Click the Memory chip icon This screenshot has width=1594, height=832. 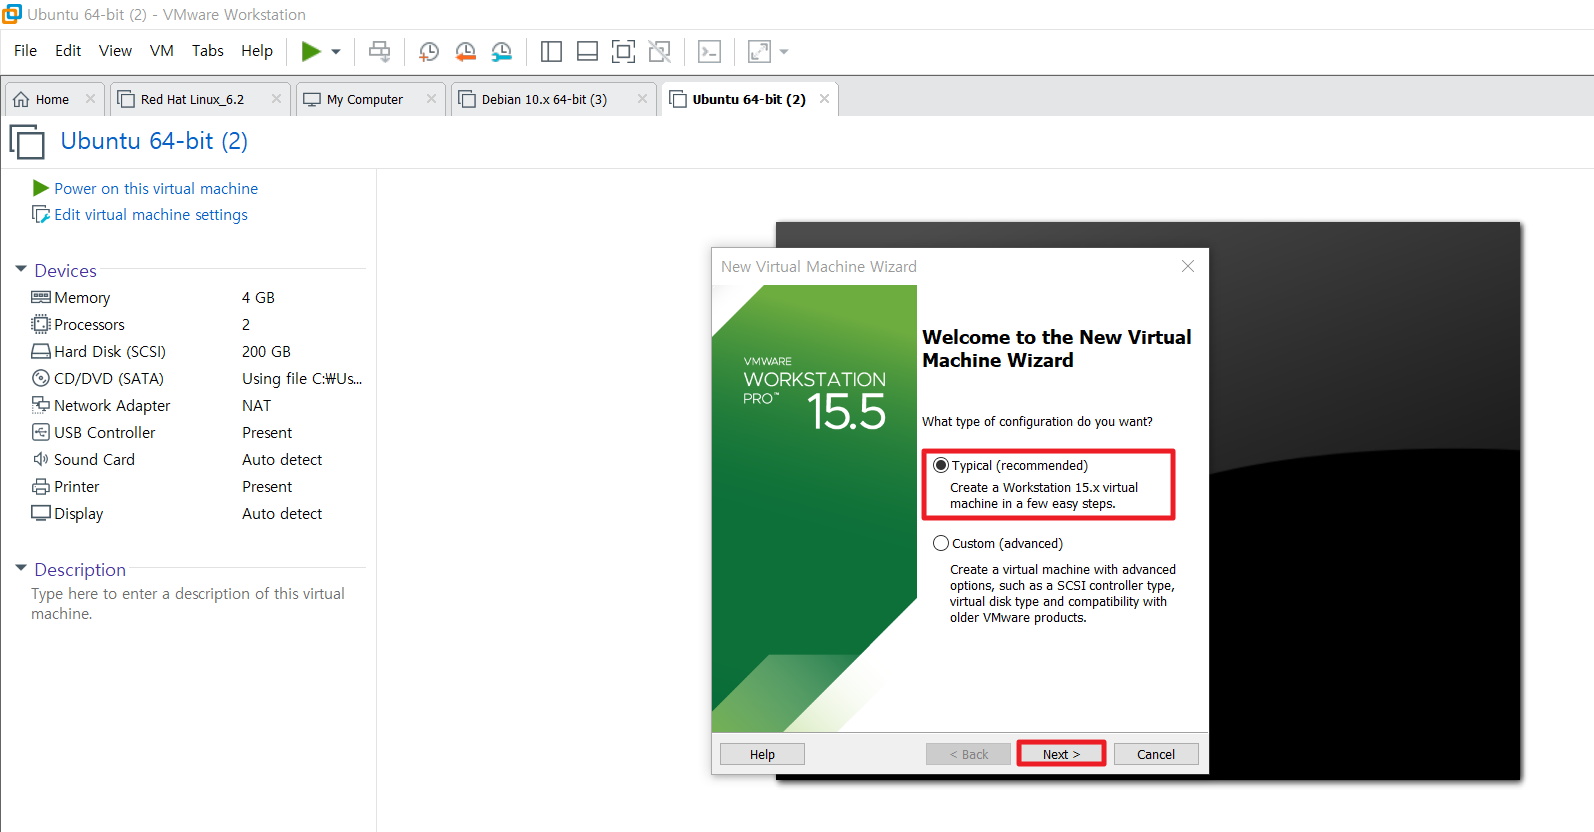click(41, 297)
